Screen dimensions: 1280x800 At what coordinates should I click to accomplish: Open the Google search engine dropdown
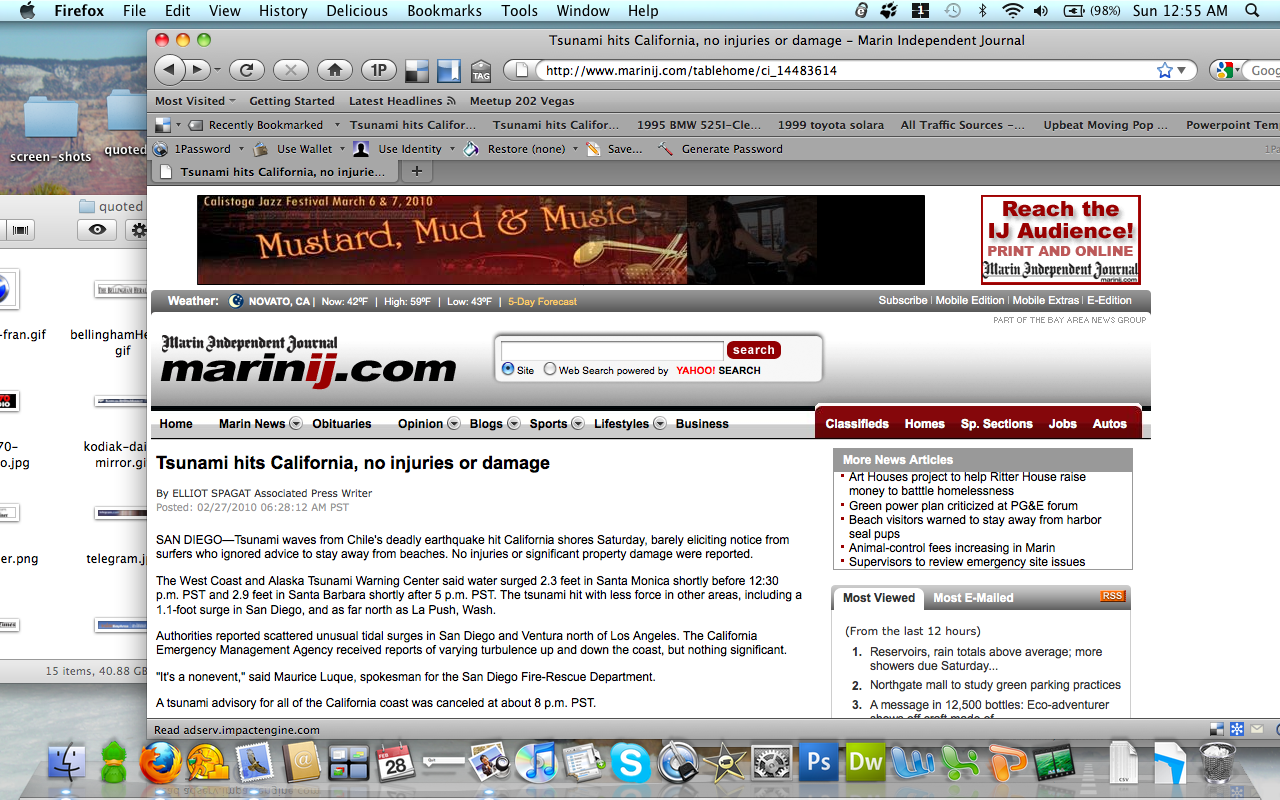point(1227,70)
